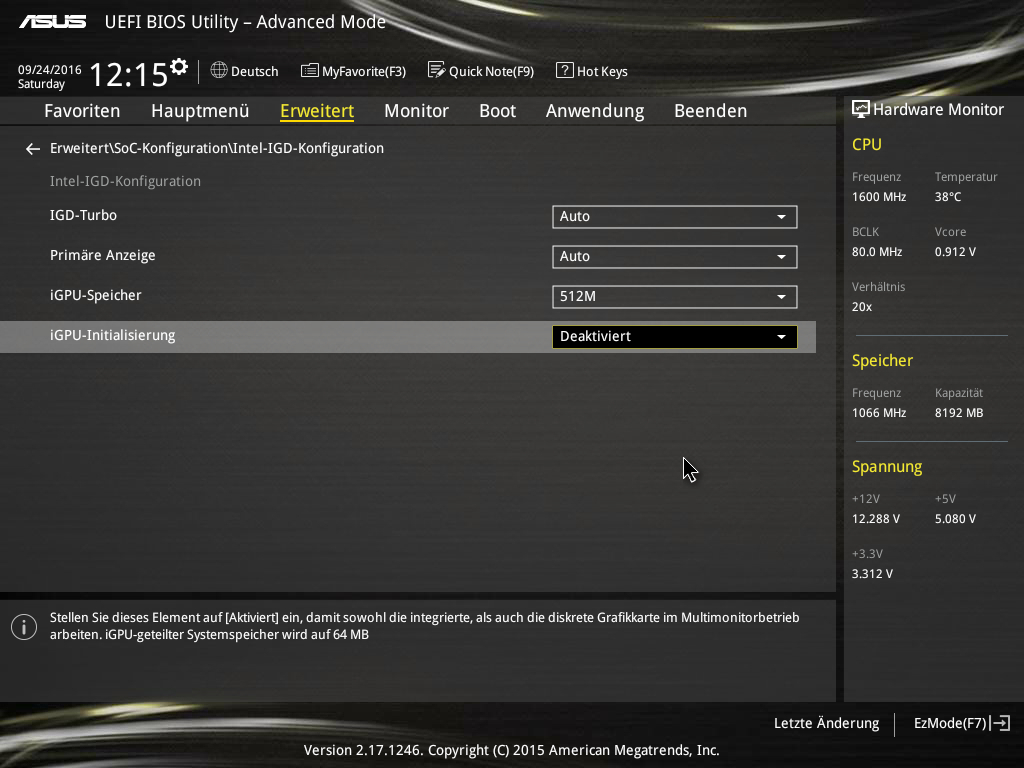Open the Primäre Anzeige dropdown

675,257
